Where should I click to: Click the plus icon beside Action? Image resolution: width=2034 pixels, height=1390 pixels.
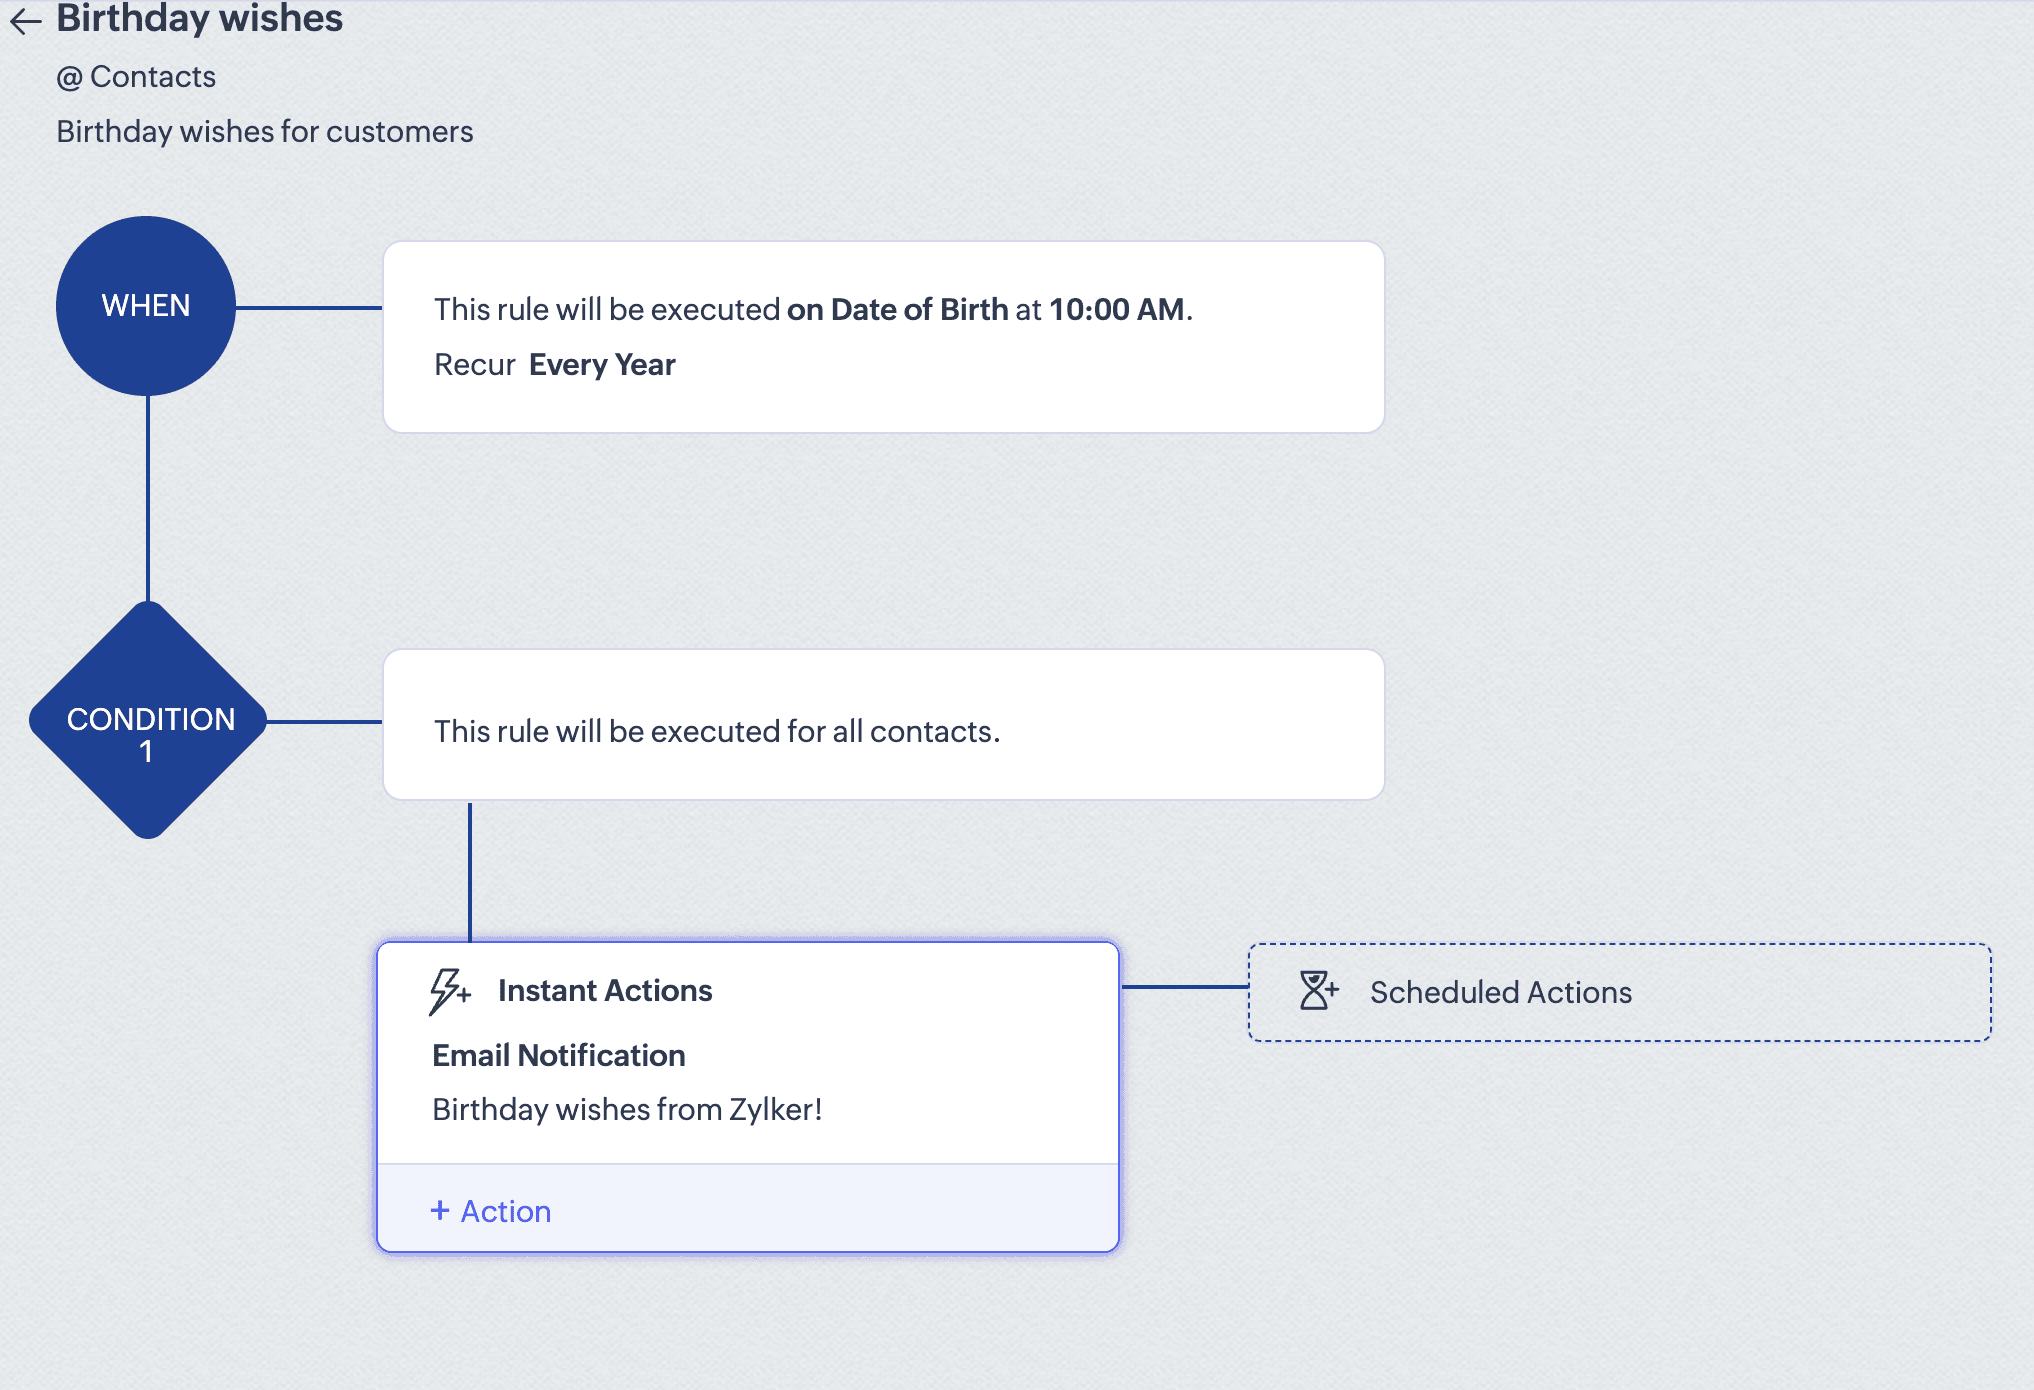click(440, 1211)
